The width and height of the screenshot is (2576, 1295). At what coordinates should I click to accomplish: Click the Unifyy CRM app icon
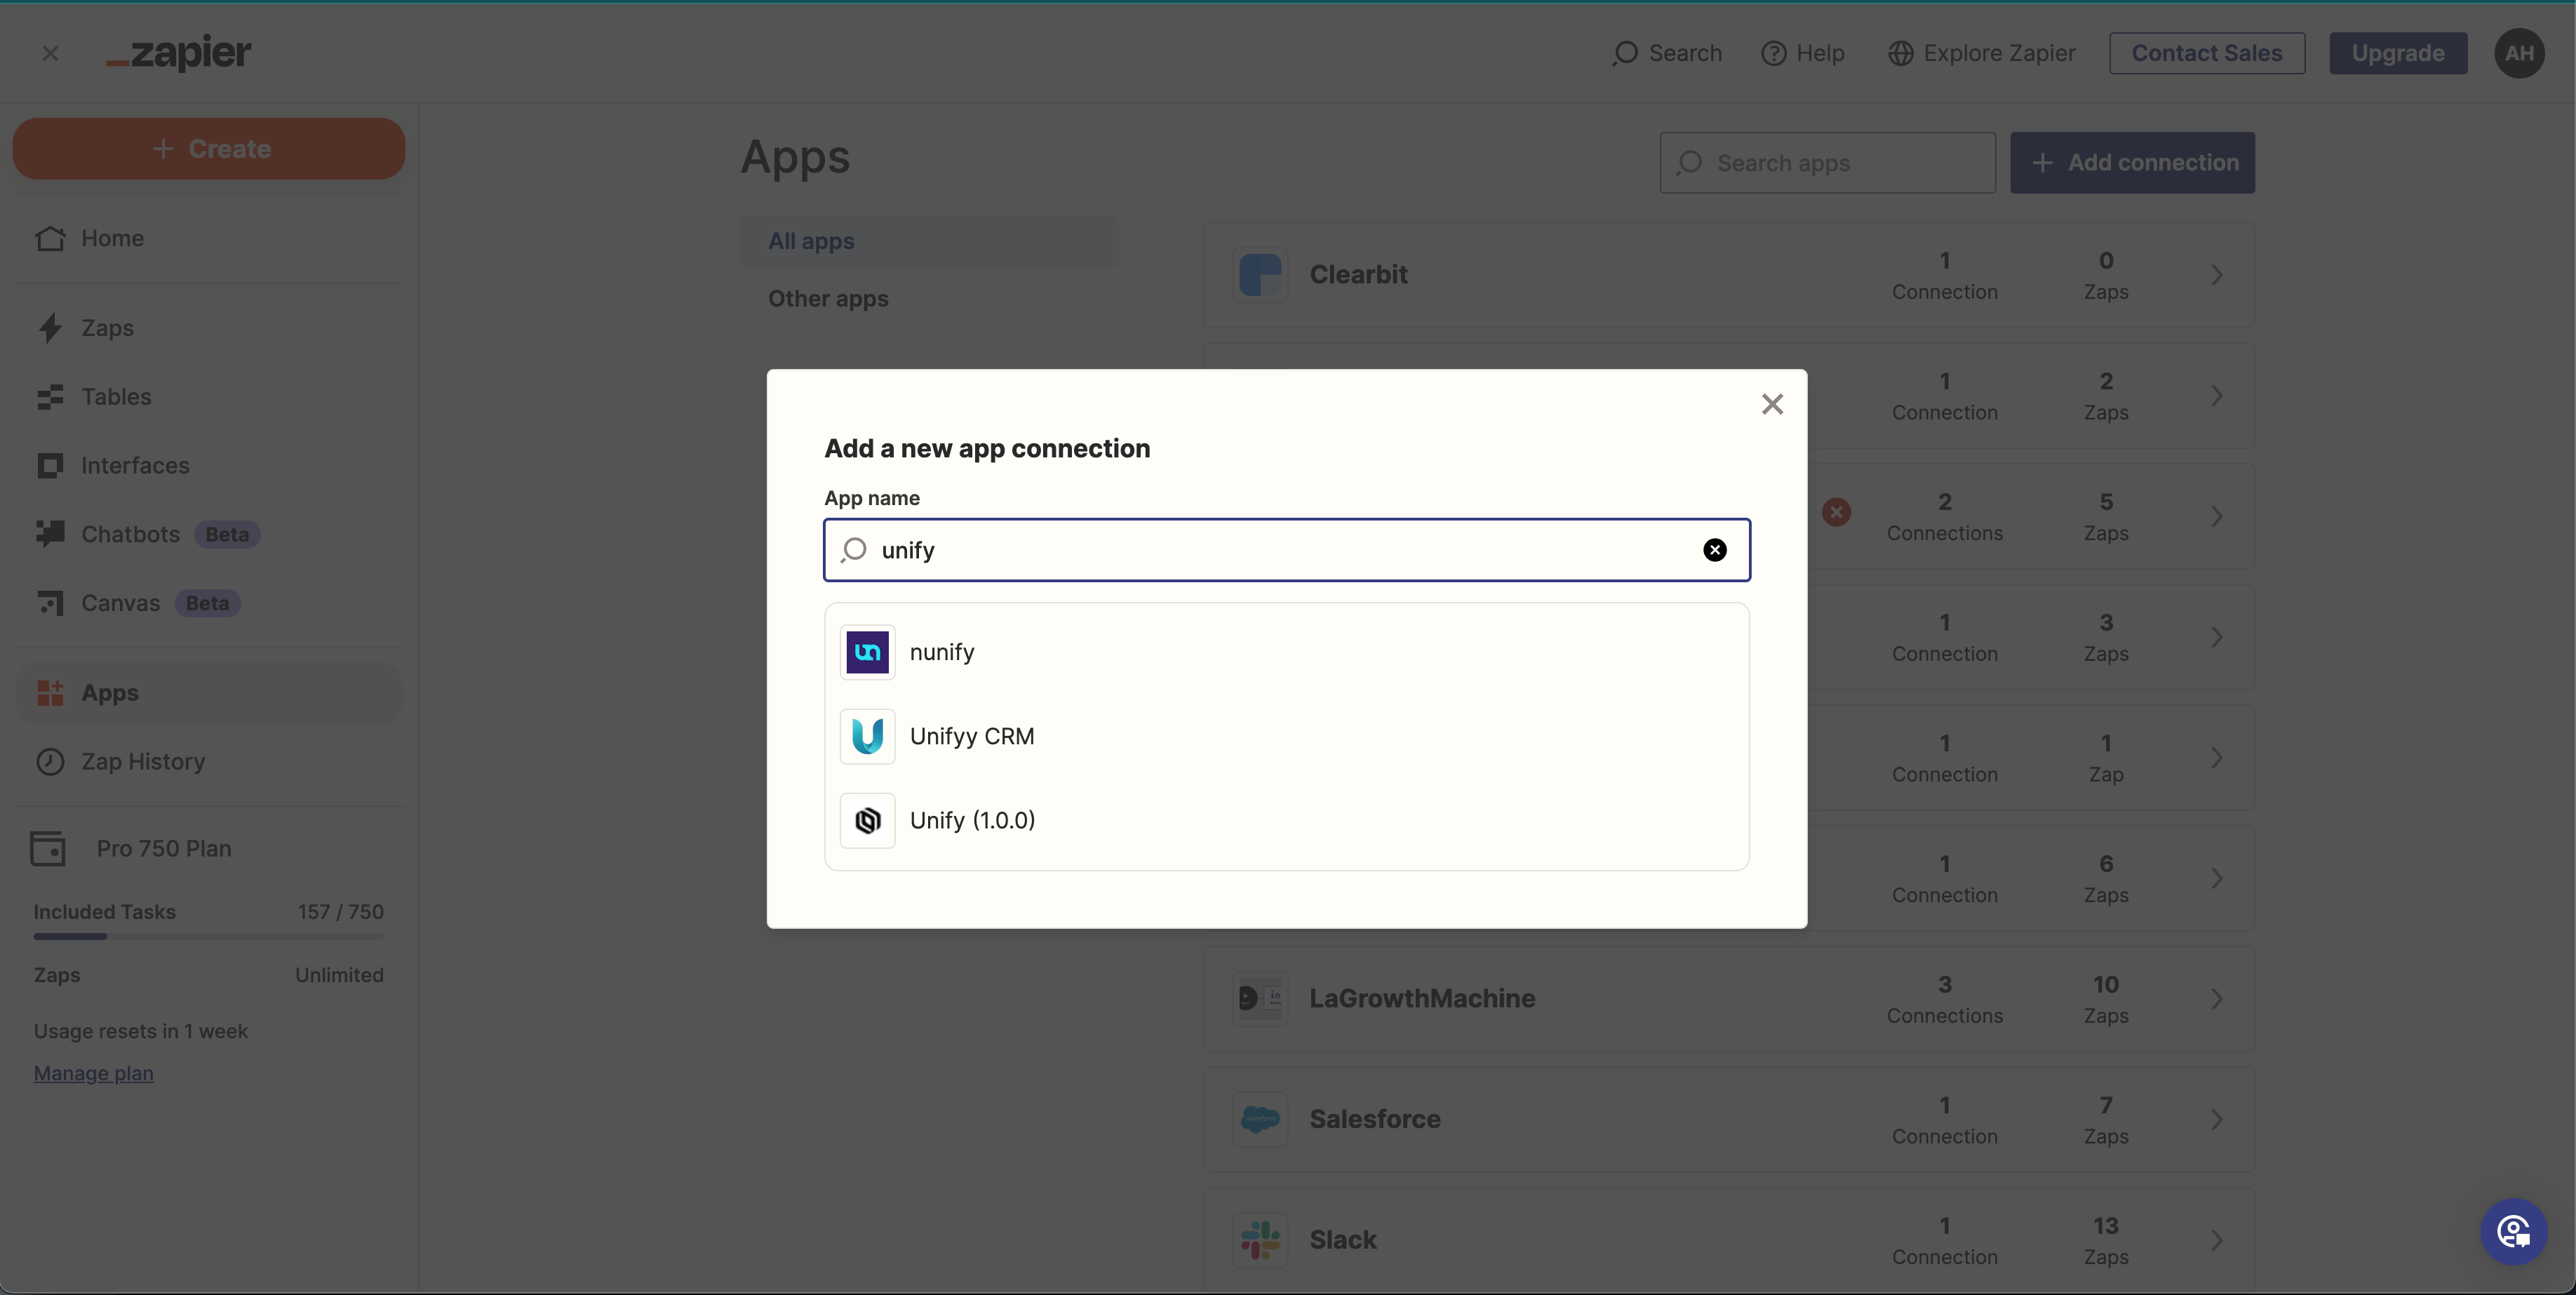867,736
